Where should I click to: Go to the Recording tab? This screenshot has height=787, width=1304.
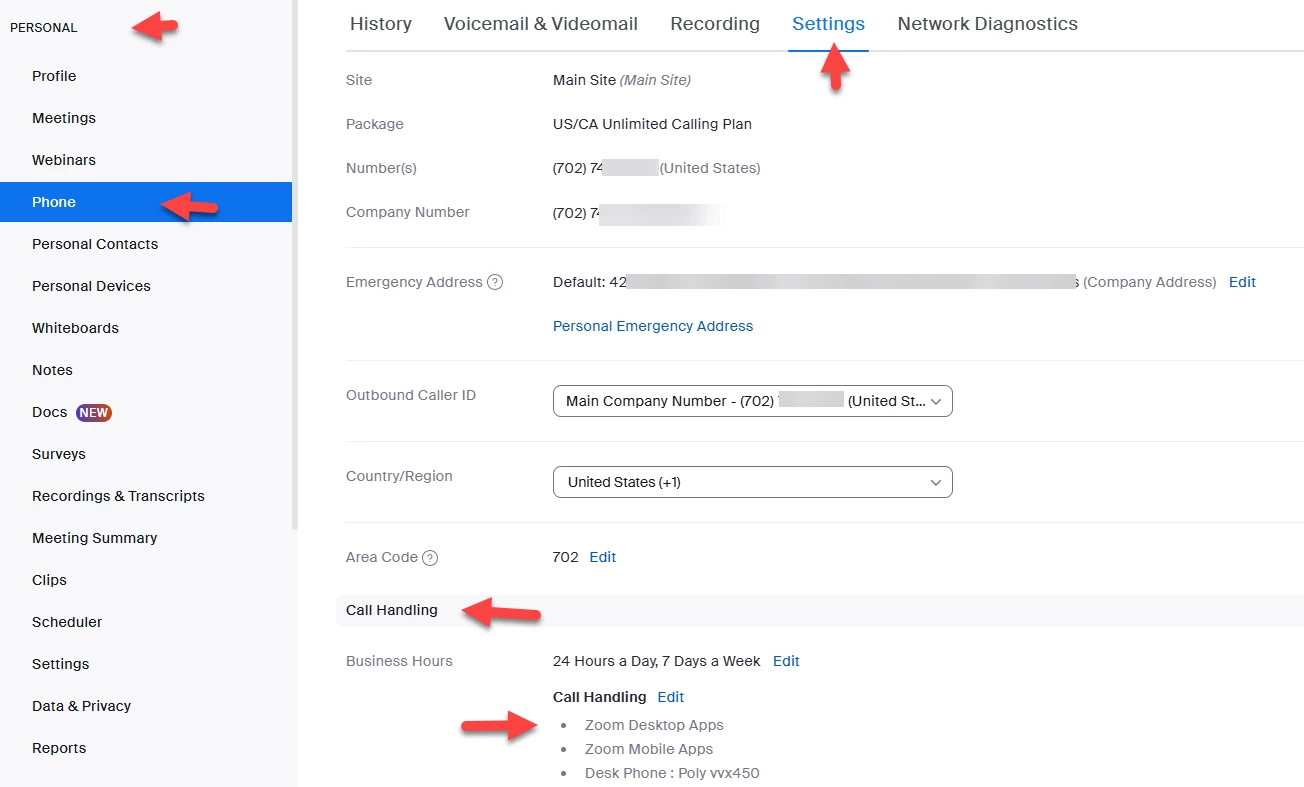pyautogui.click(x=715, y=24)
